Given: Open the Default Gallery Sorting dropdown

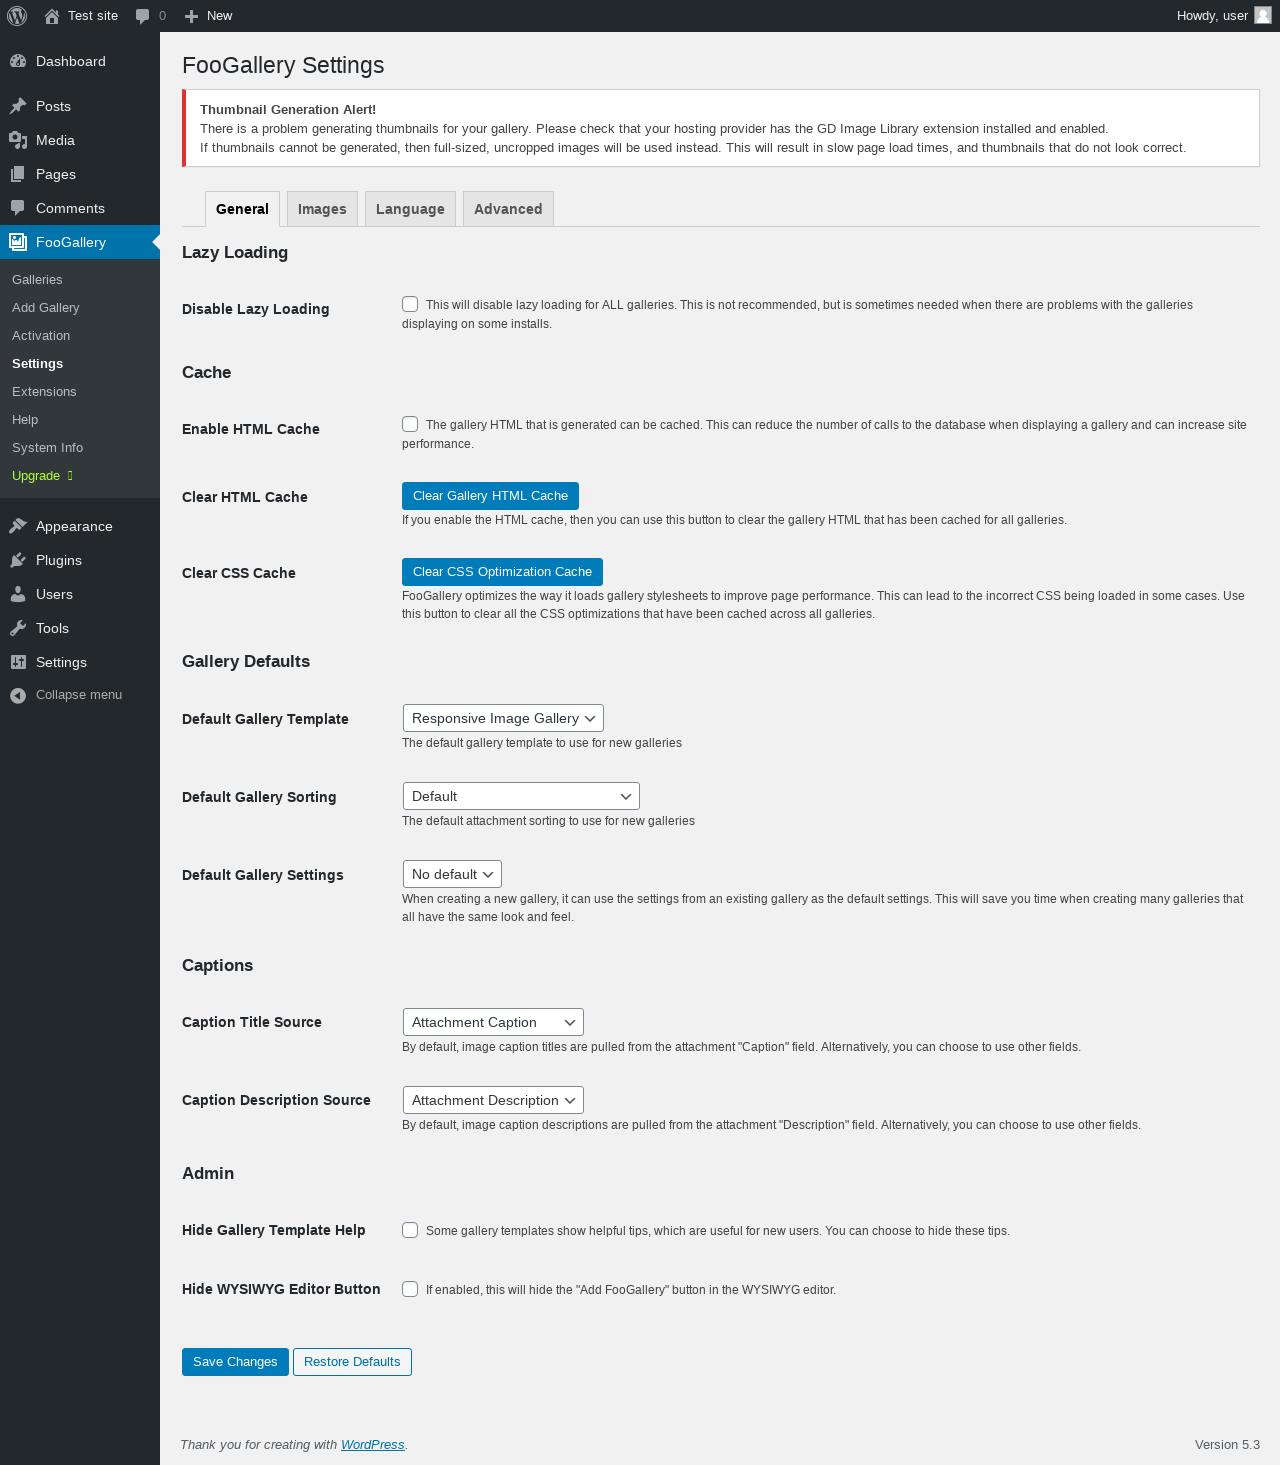Looking at the screenshot, I should click(x=521, y=796).
